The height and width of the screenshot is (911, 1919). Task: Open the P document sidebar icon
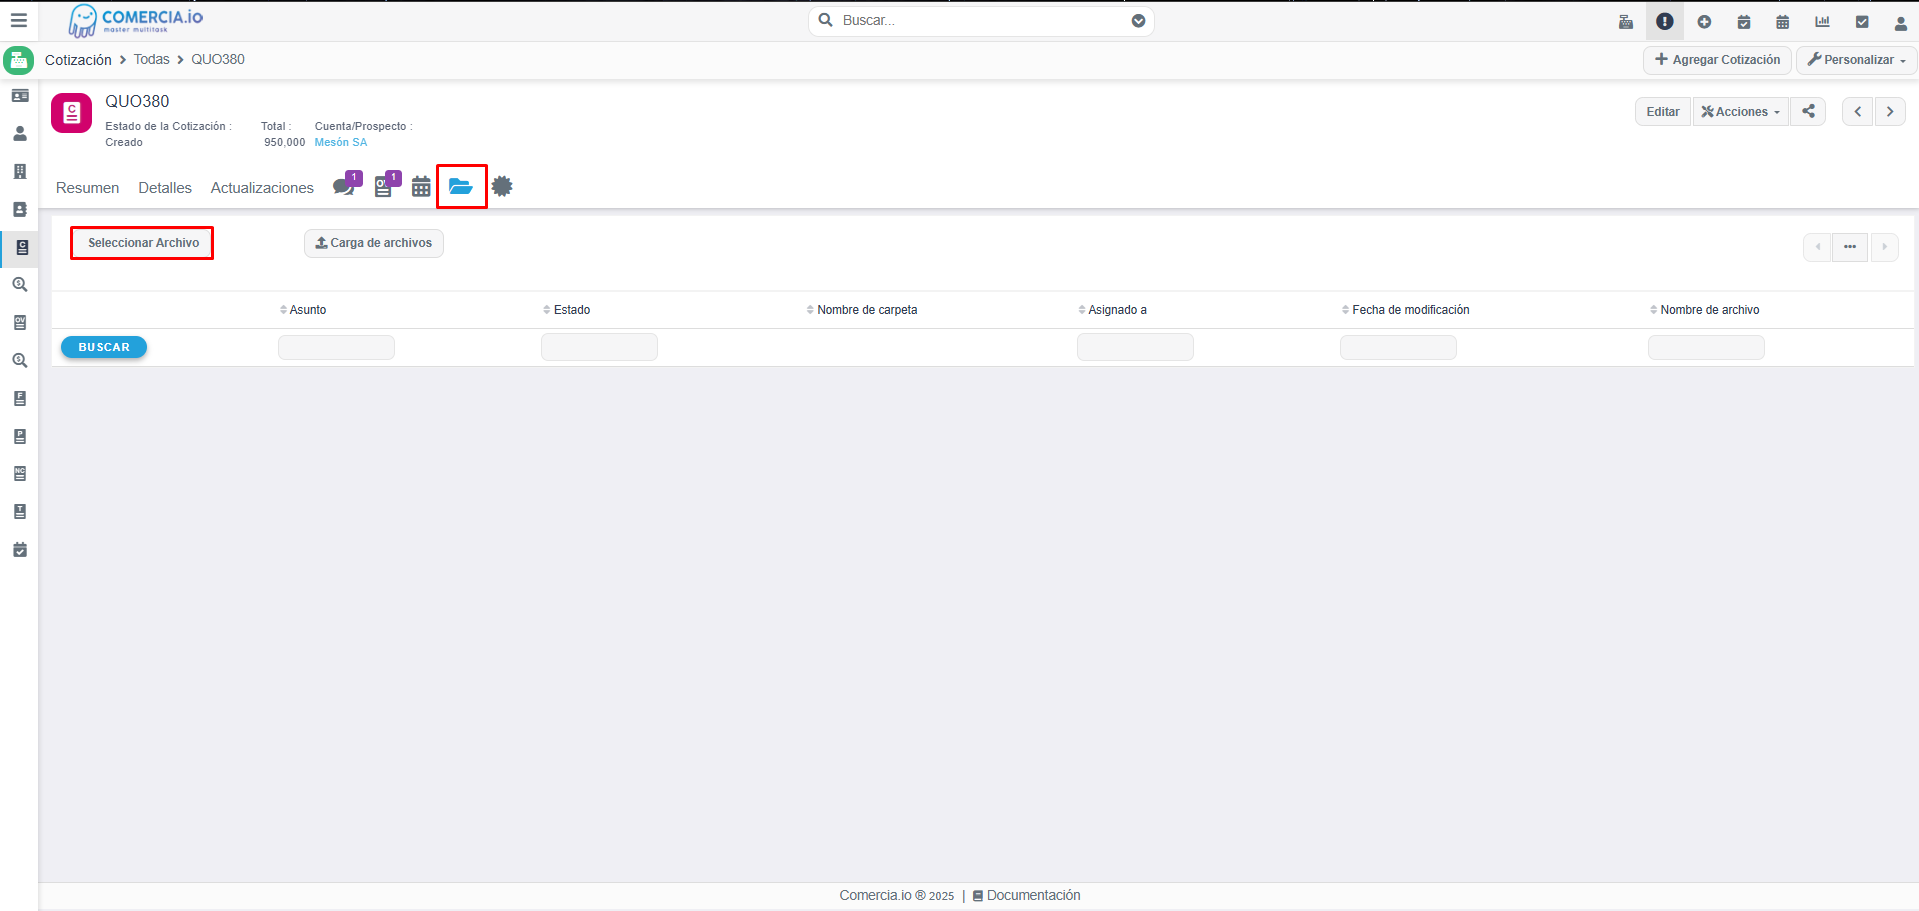pyautogui.click(x=20, y=436)
